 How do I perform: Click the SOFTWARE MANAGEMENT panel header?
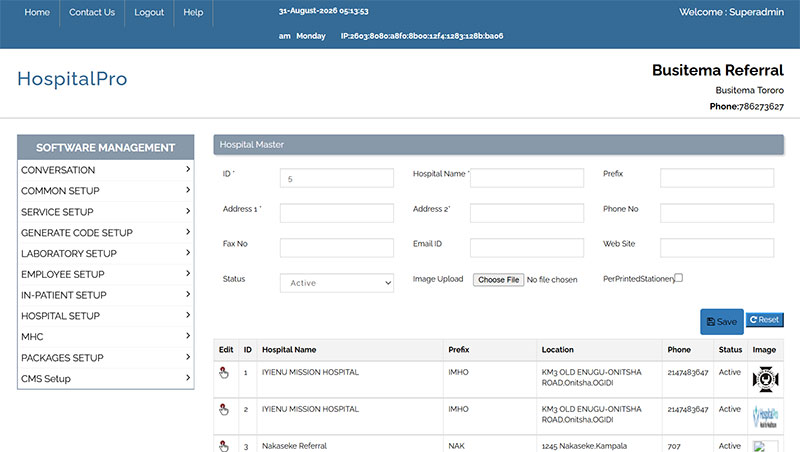pyautogui.click(x=106, y=147)
